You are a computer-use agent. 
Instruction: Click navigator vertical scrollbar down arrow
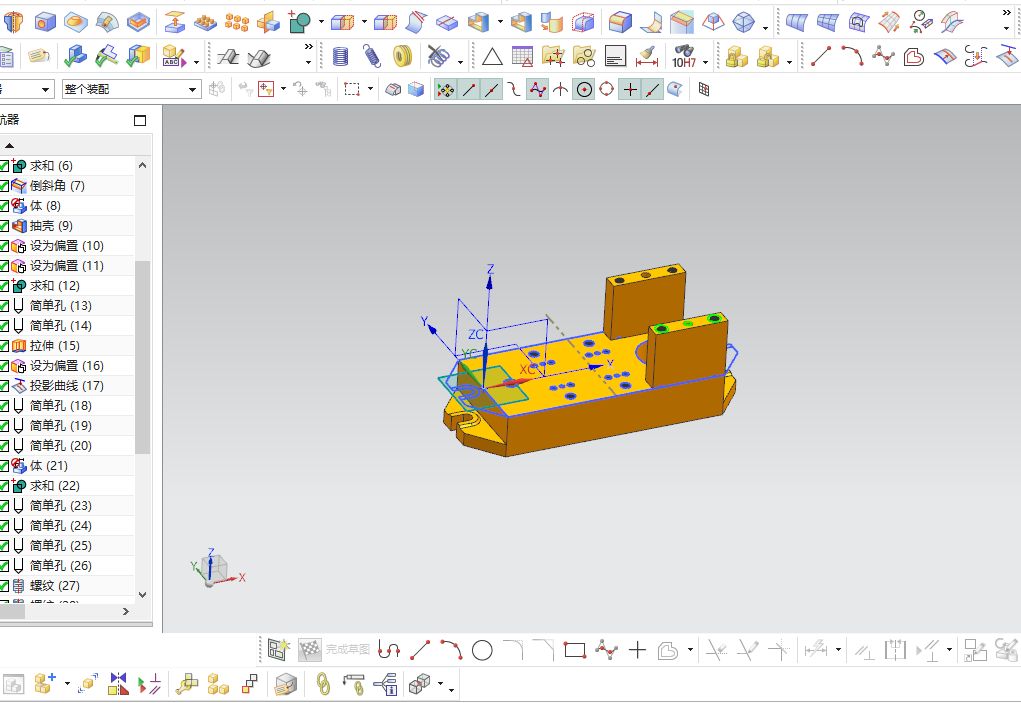click(143, 595)
